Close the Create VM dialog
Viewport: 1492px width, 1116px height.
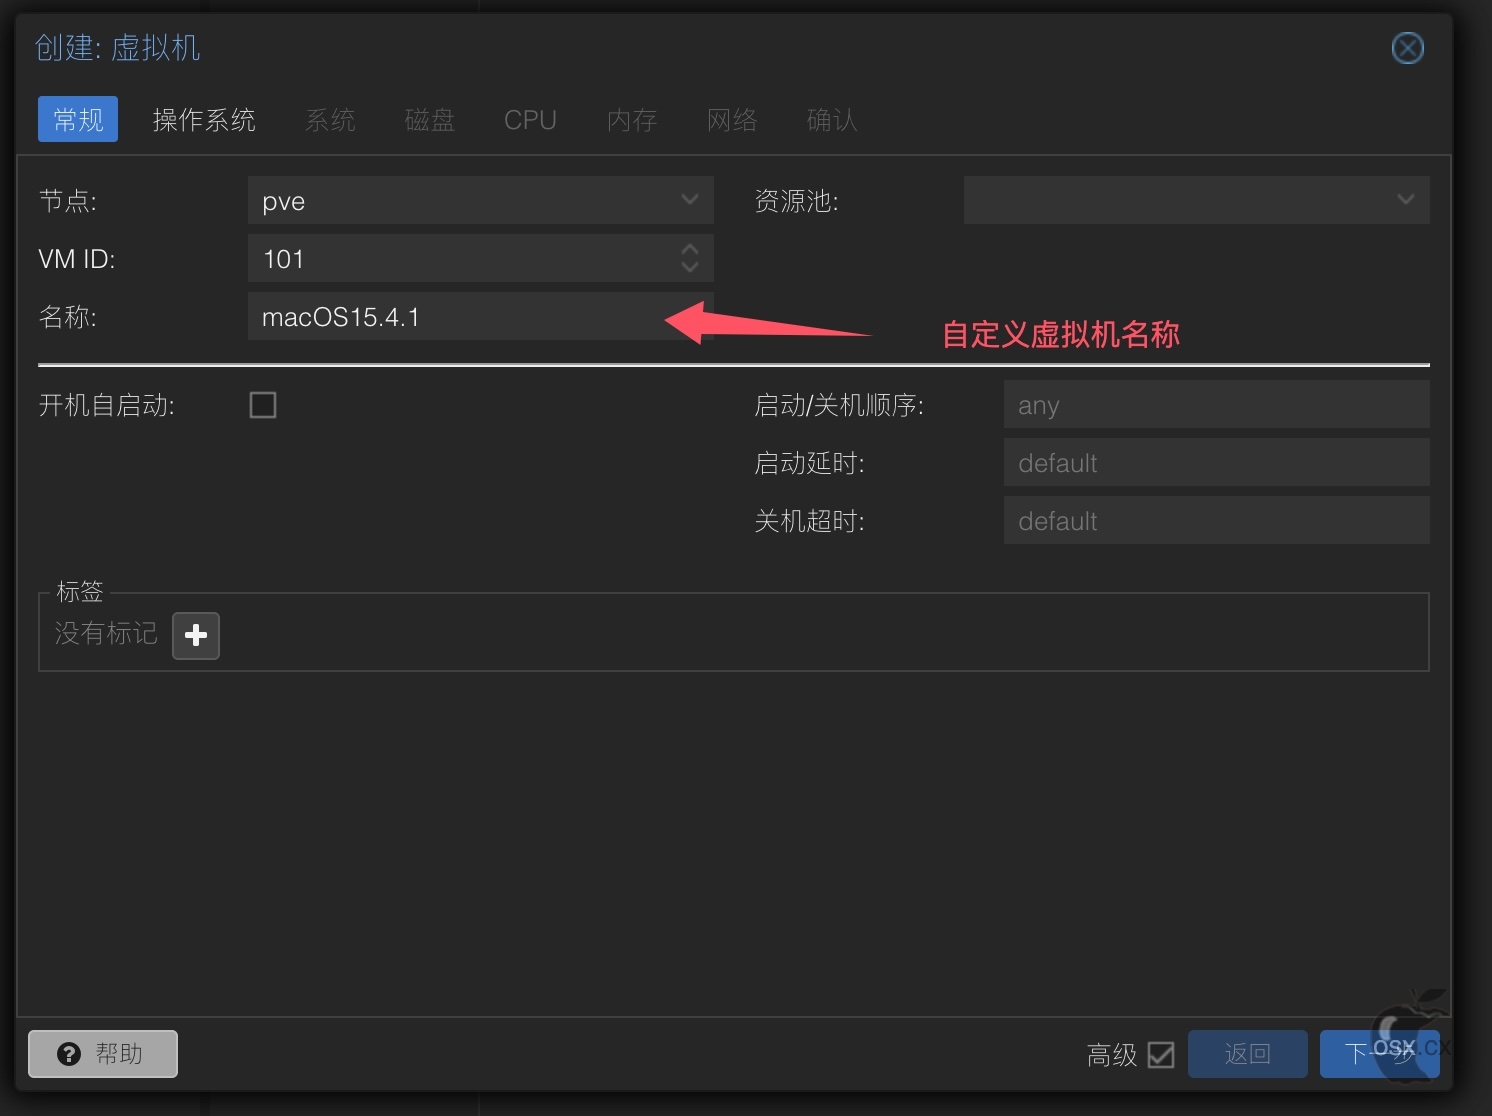(x=1407, y=48)
